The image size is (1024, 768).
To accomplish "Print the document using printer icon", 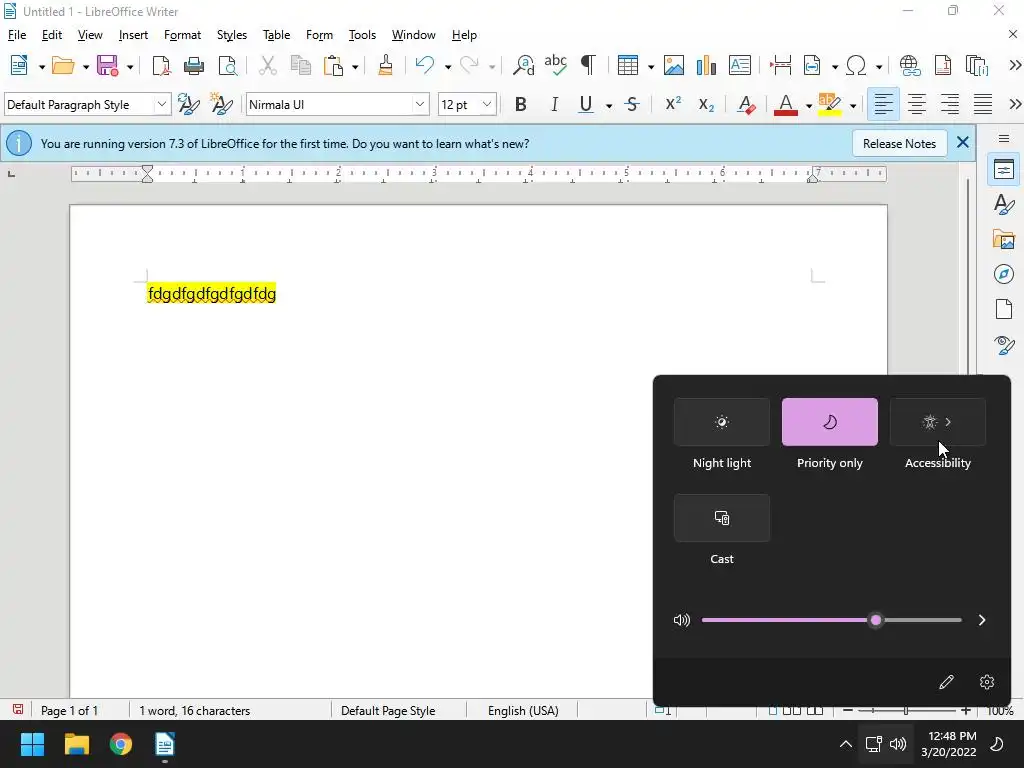I will click(194, 65).
